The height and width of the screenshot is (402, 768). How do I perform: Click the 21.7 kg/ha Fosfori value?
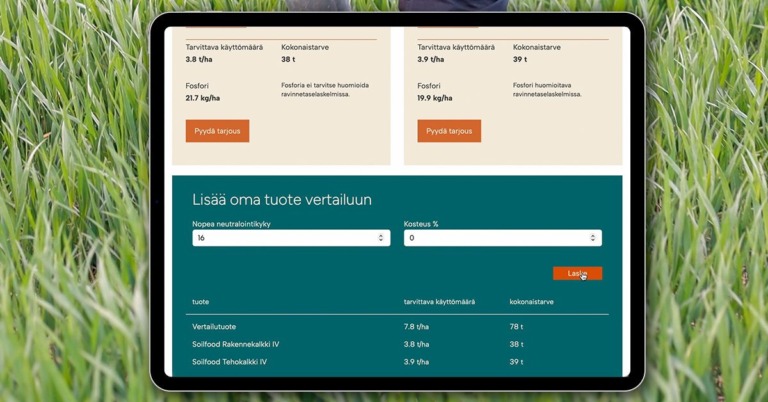tap(203, 98)
